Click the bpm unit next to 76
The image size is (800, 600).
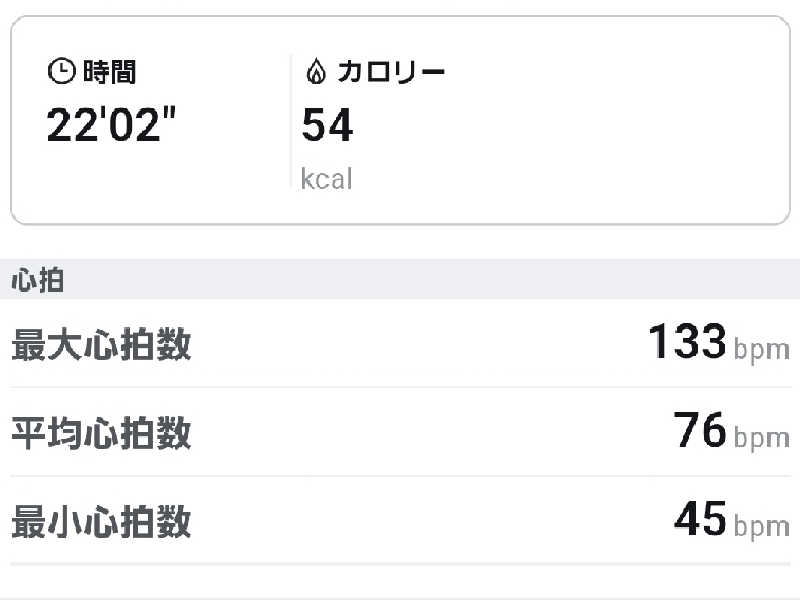[x=761, y=438]
